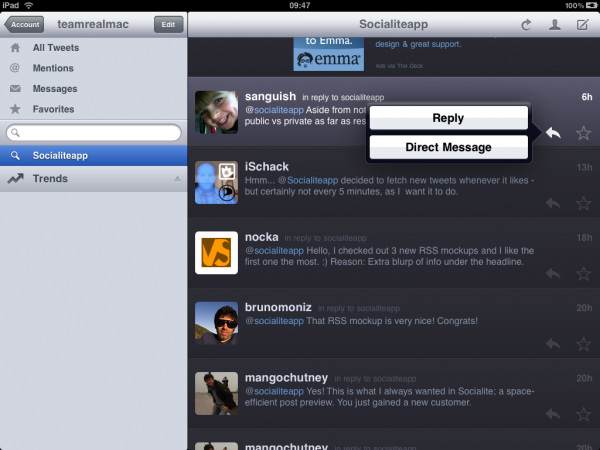The image size is (600, 450).
Task: Open brunomoniz's avatar with sunglasses
Action: (216, 323)
